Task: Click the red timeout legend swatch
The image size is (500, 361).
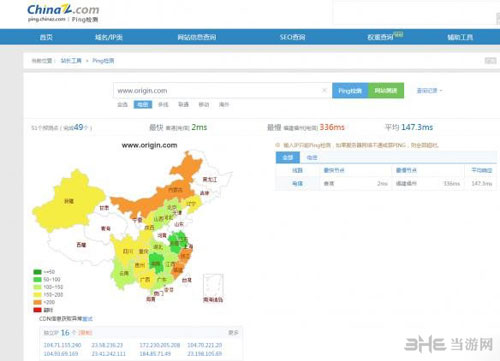Action: point(37,310)
